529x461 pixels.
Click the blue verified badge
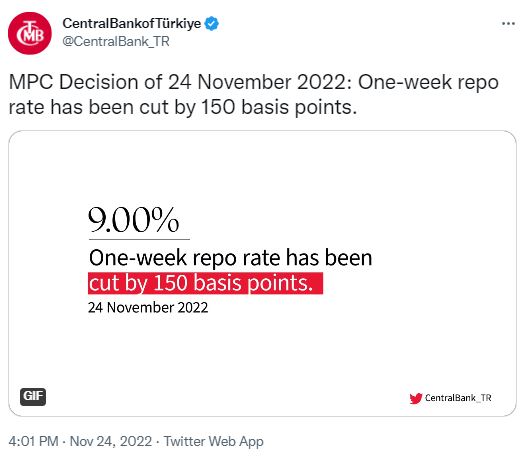[x=212, y=24]
